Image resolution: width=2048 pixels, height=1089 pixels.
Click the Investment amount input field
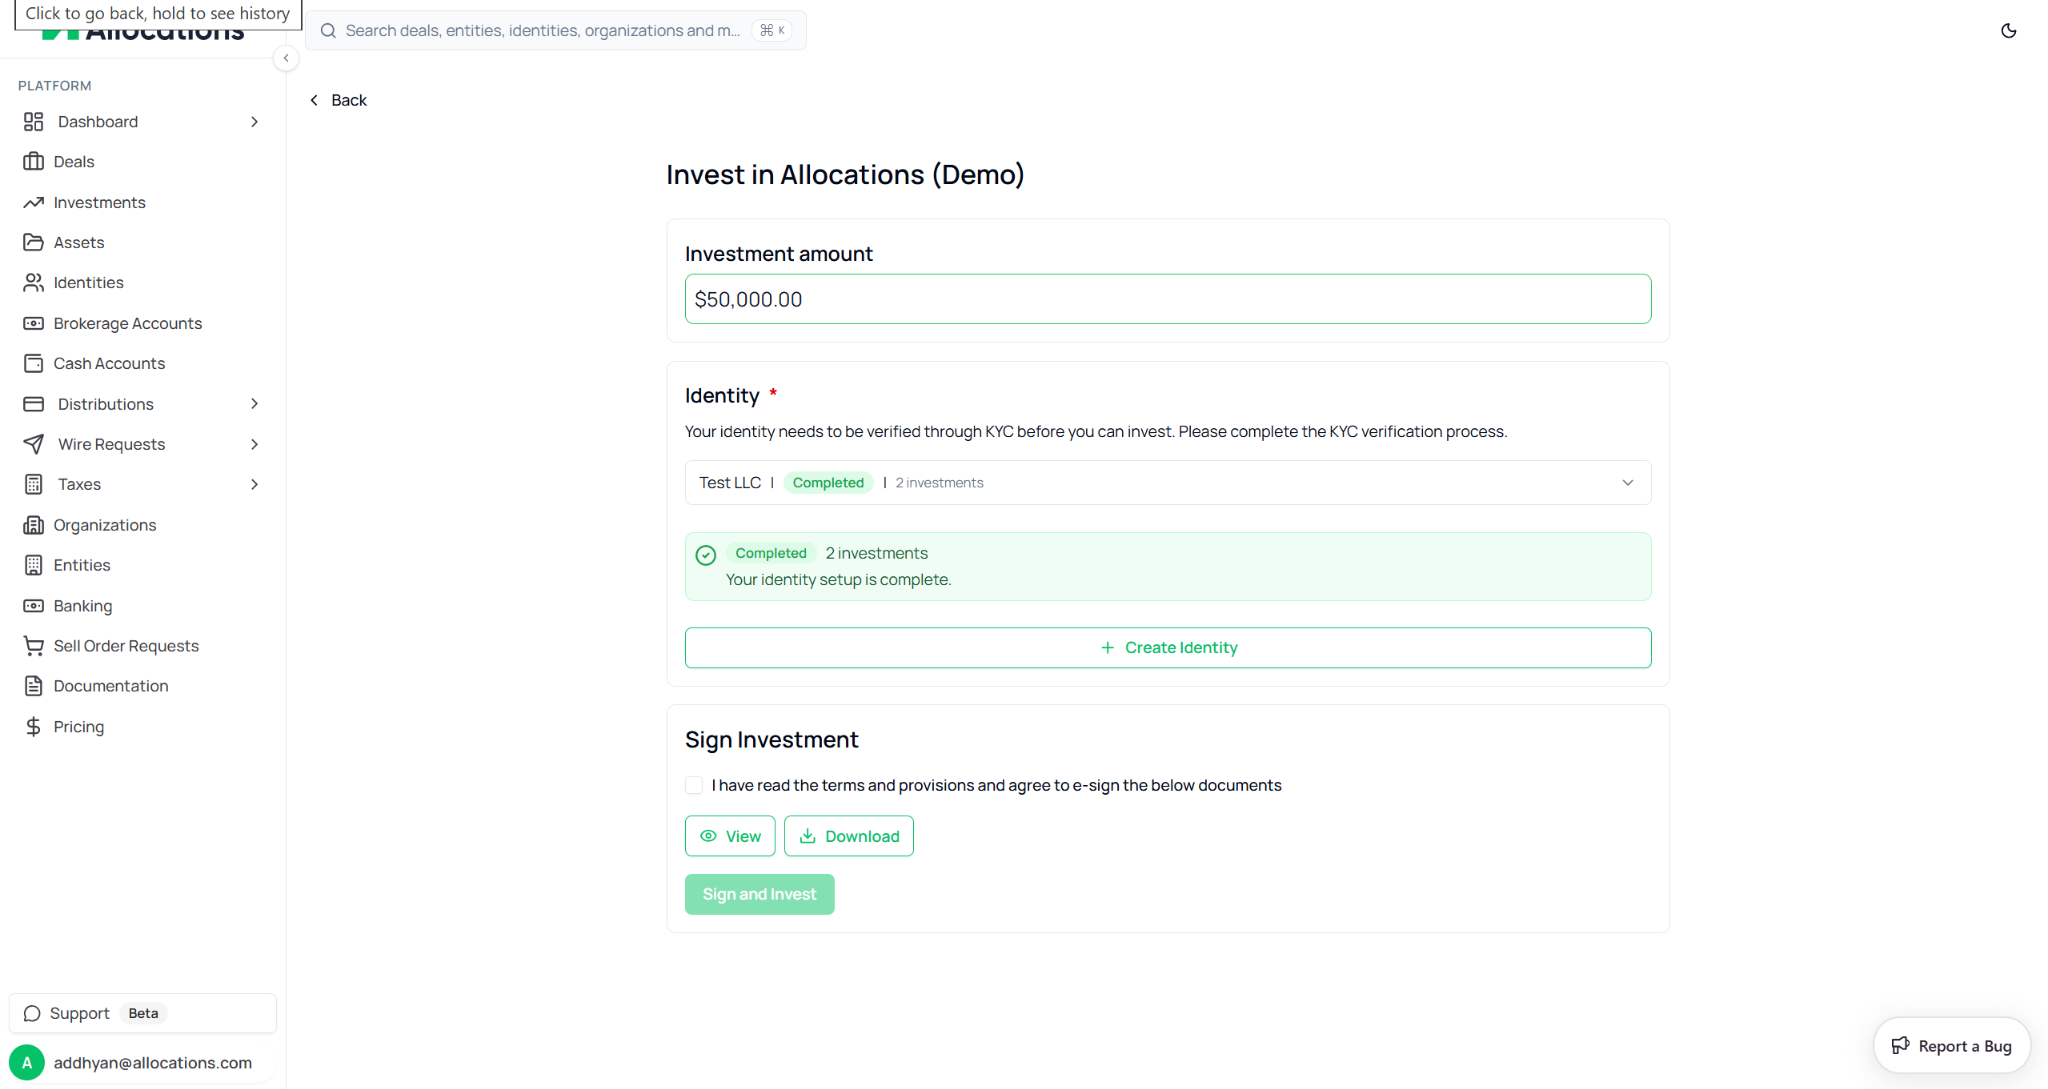coord(1167,299)
